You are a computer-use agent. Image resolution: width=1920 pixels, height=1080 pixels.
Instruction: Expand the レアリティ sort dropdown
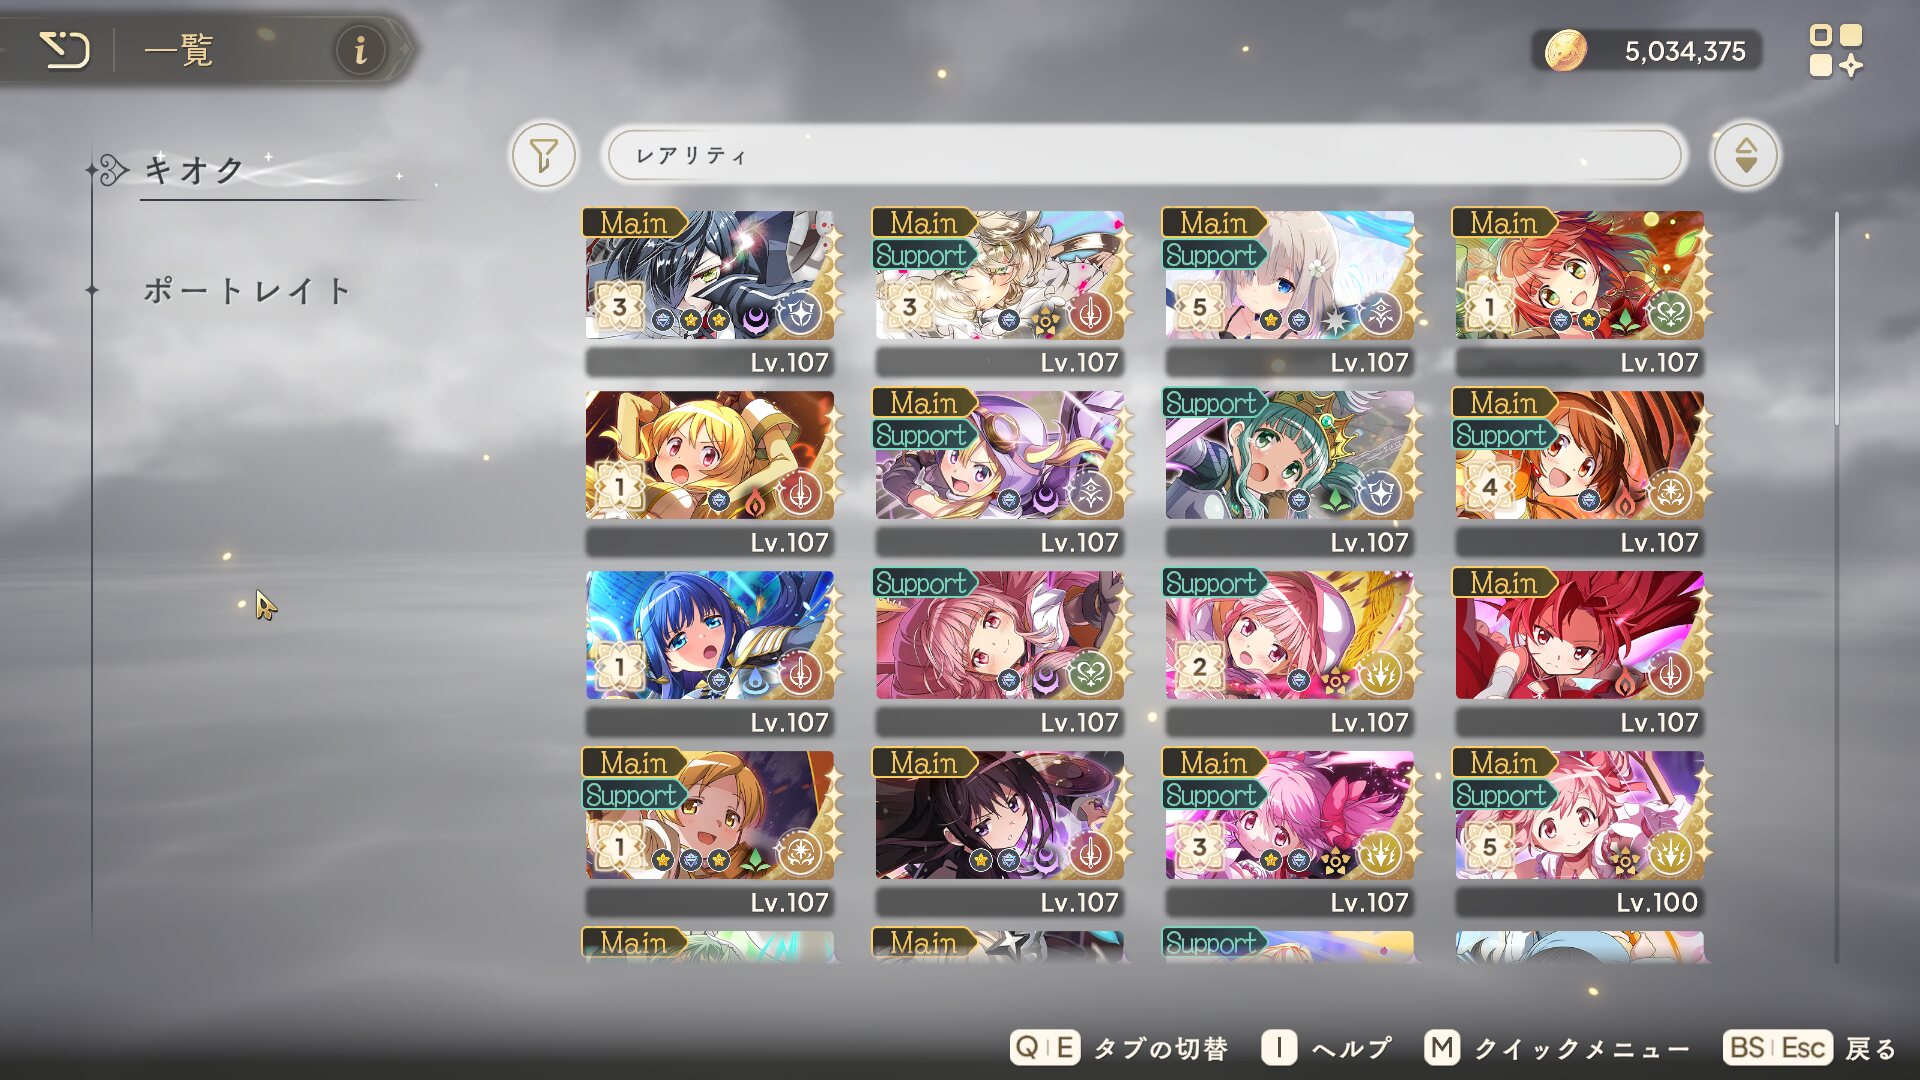click(x=1144, y=155)
